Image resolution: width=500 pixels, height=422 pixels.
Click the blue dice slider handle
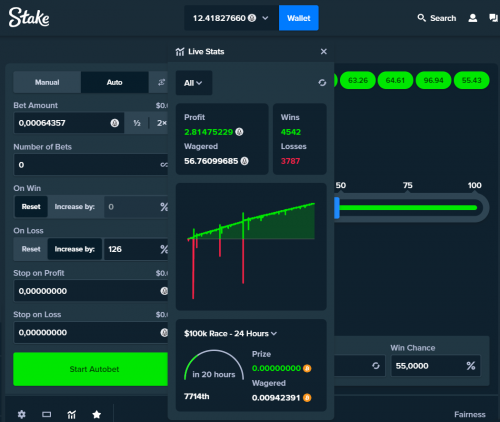tap(337, 208)
